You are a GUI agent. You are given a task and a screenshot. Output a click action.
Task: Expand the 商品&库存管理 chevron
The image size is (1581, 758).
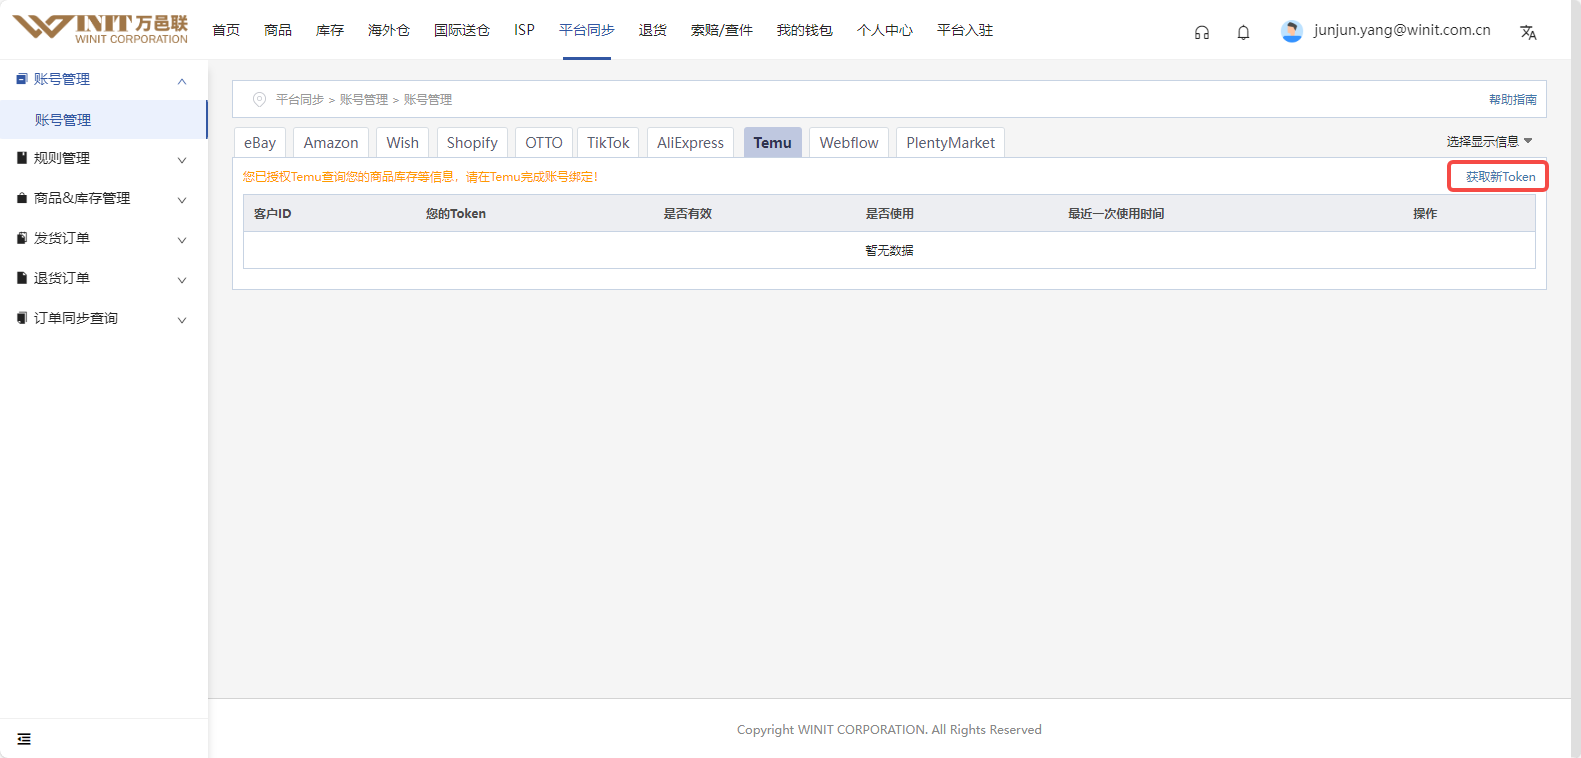click(x=182, y=200)
